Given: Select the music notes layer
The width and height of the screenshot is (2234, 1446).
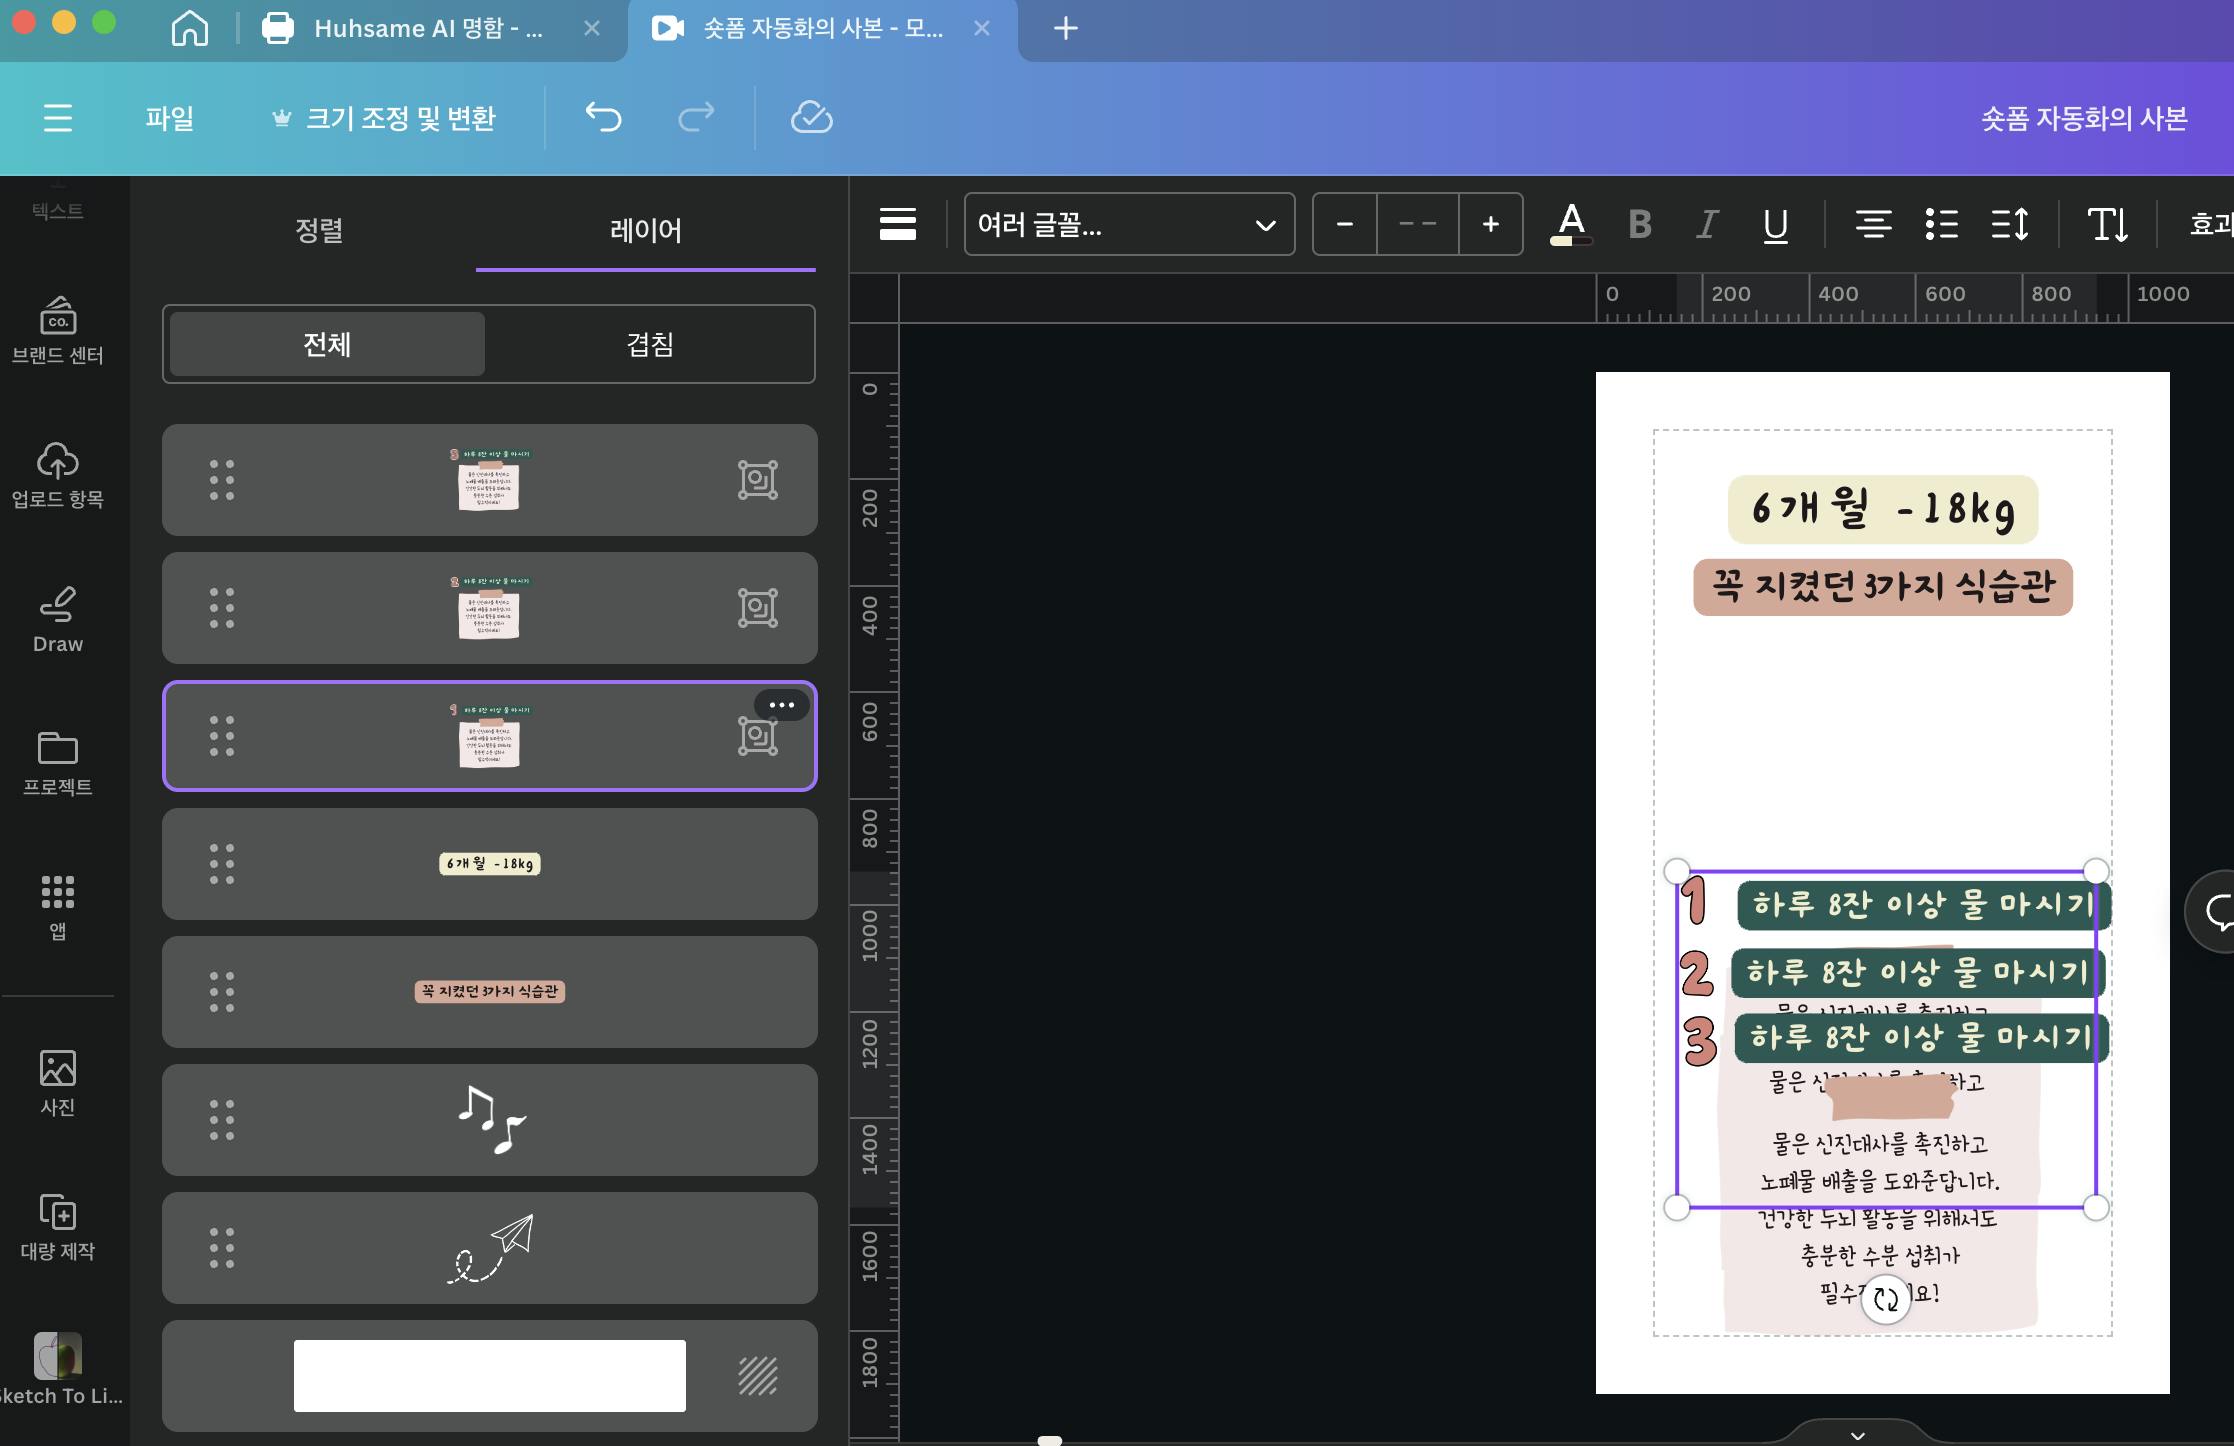Looking at the screenshot, I should [490, 1120].
